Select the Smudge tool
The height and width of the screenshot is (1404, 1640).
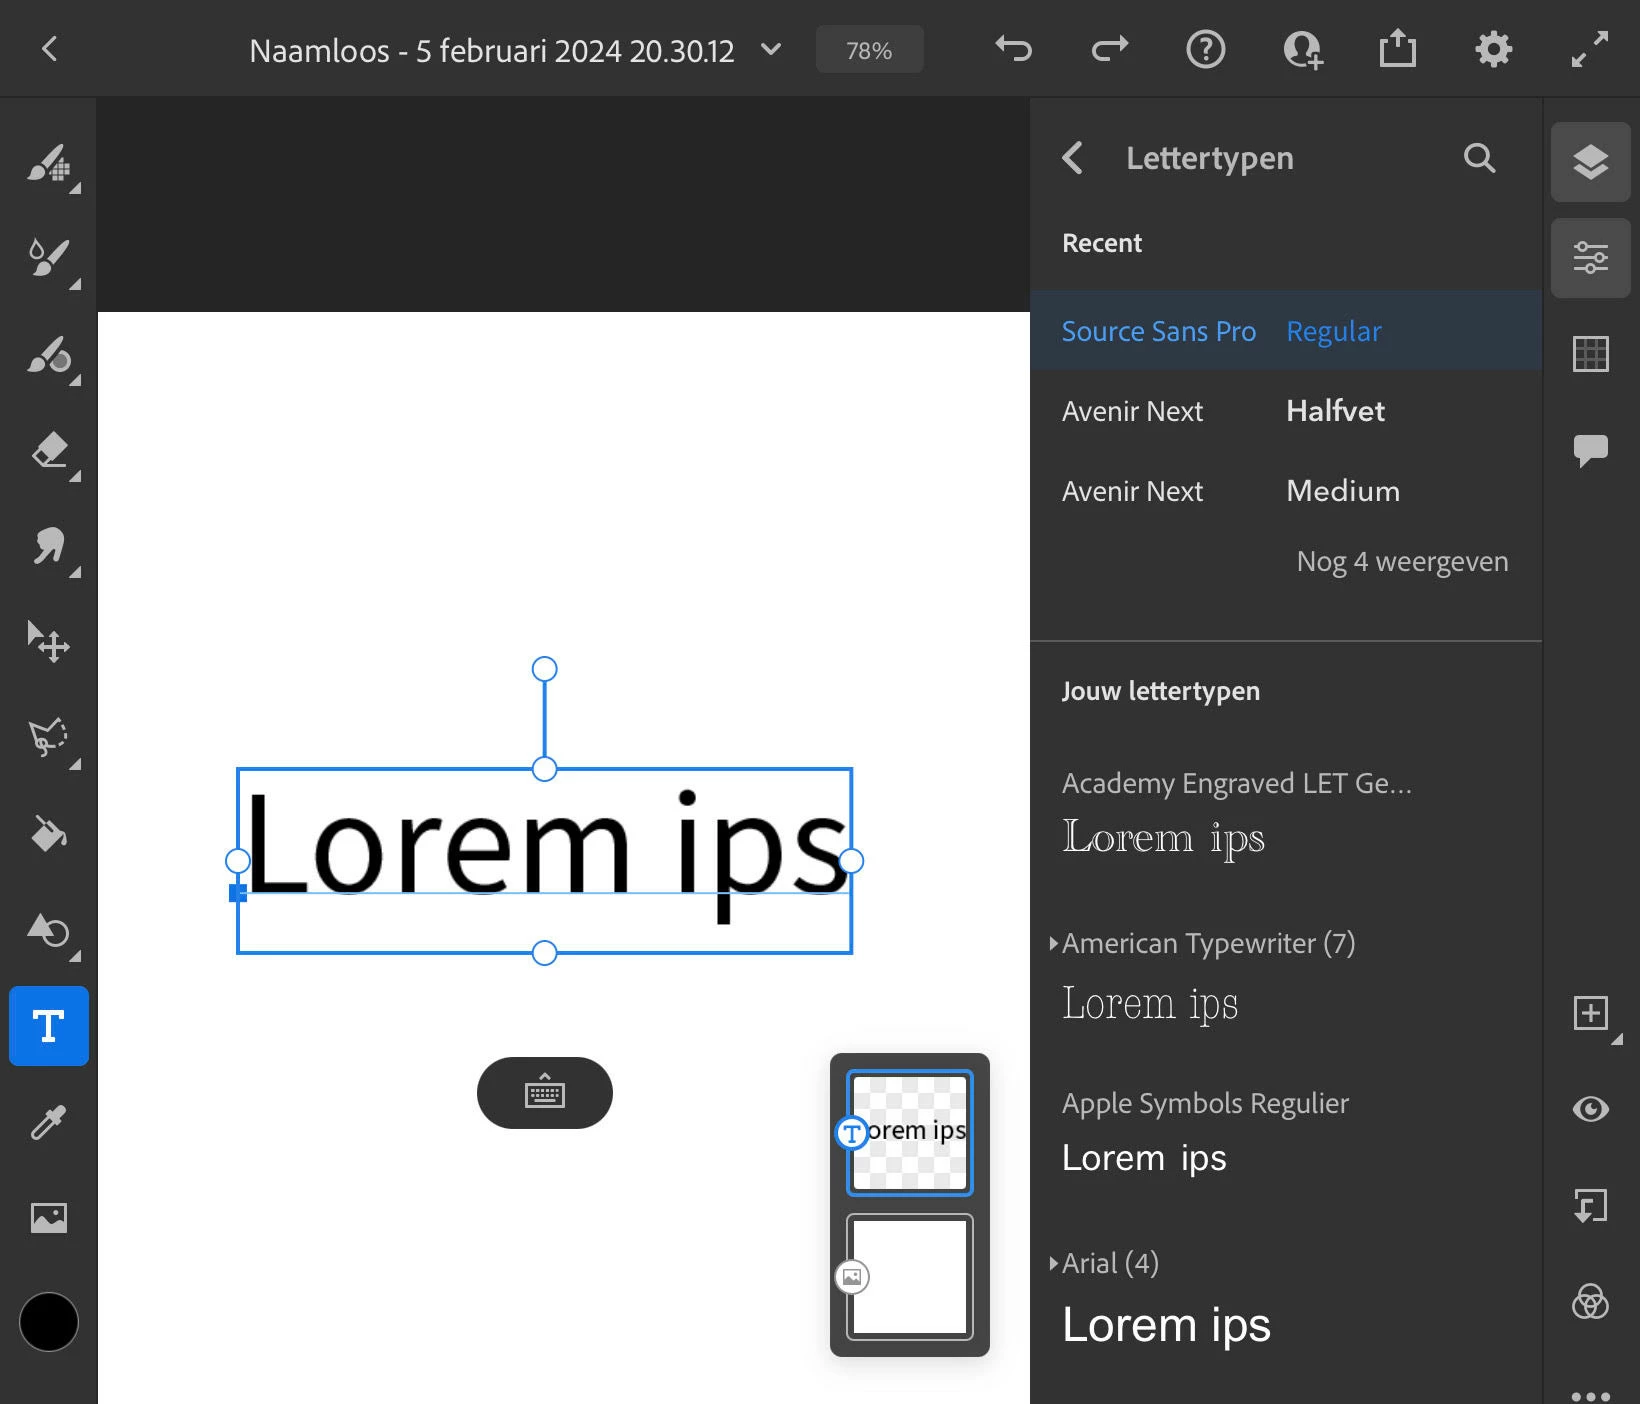tap(50, 548)
